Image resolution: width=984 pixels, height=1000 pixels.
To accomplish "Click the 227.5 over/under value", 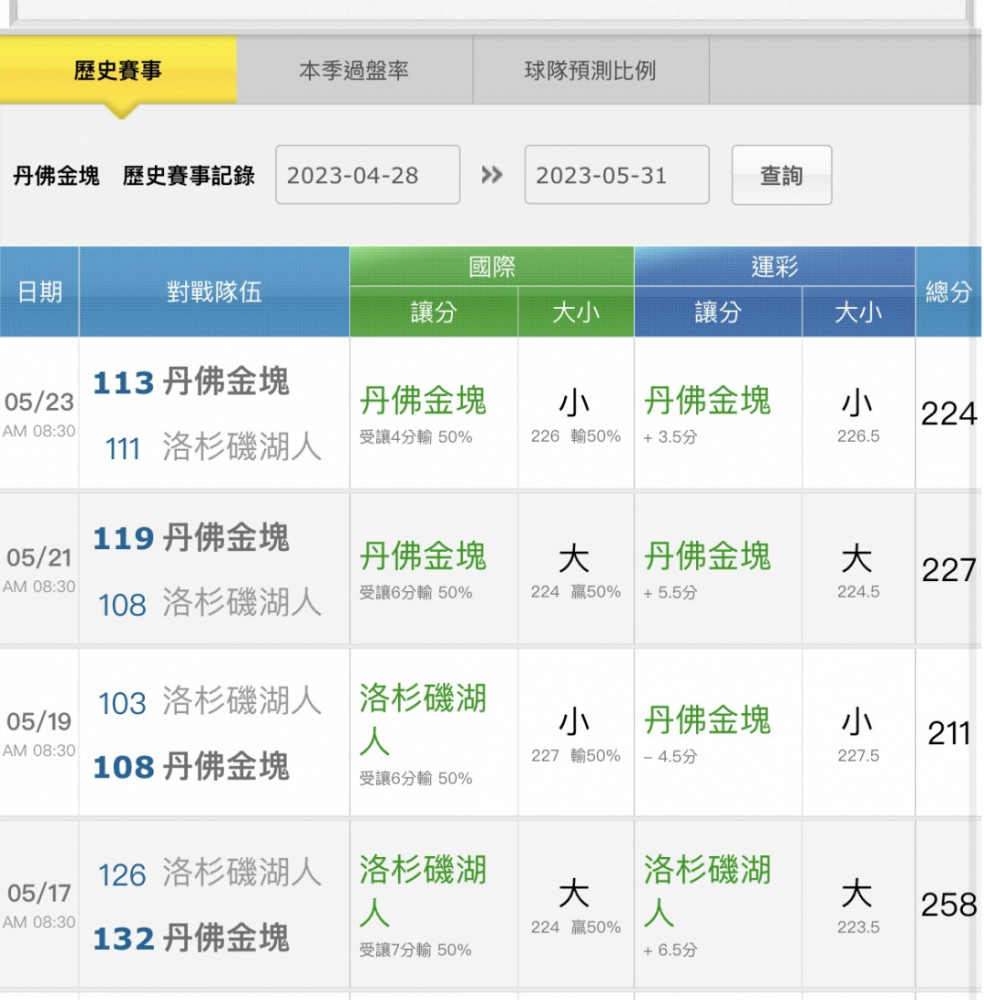I will coord(858,756).
